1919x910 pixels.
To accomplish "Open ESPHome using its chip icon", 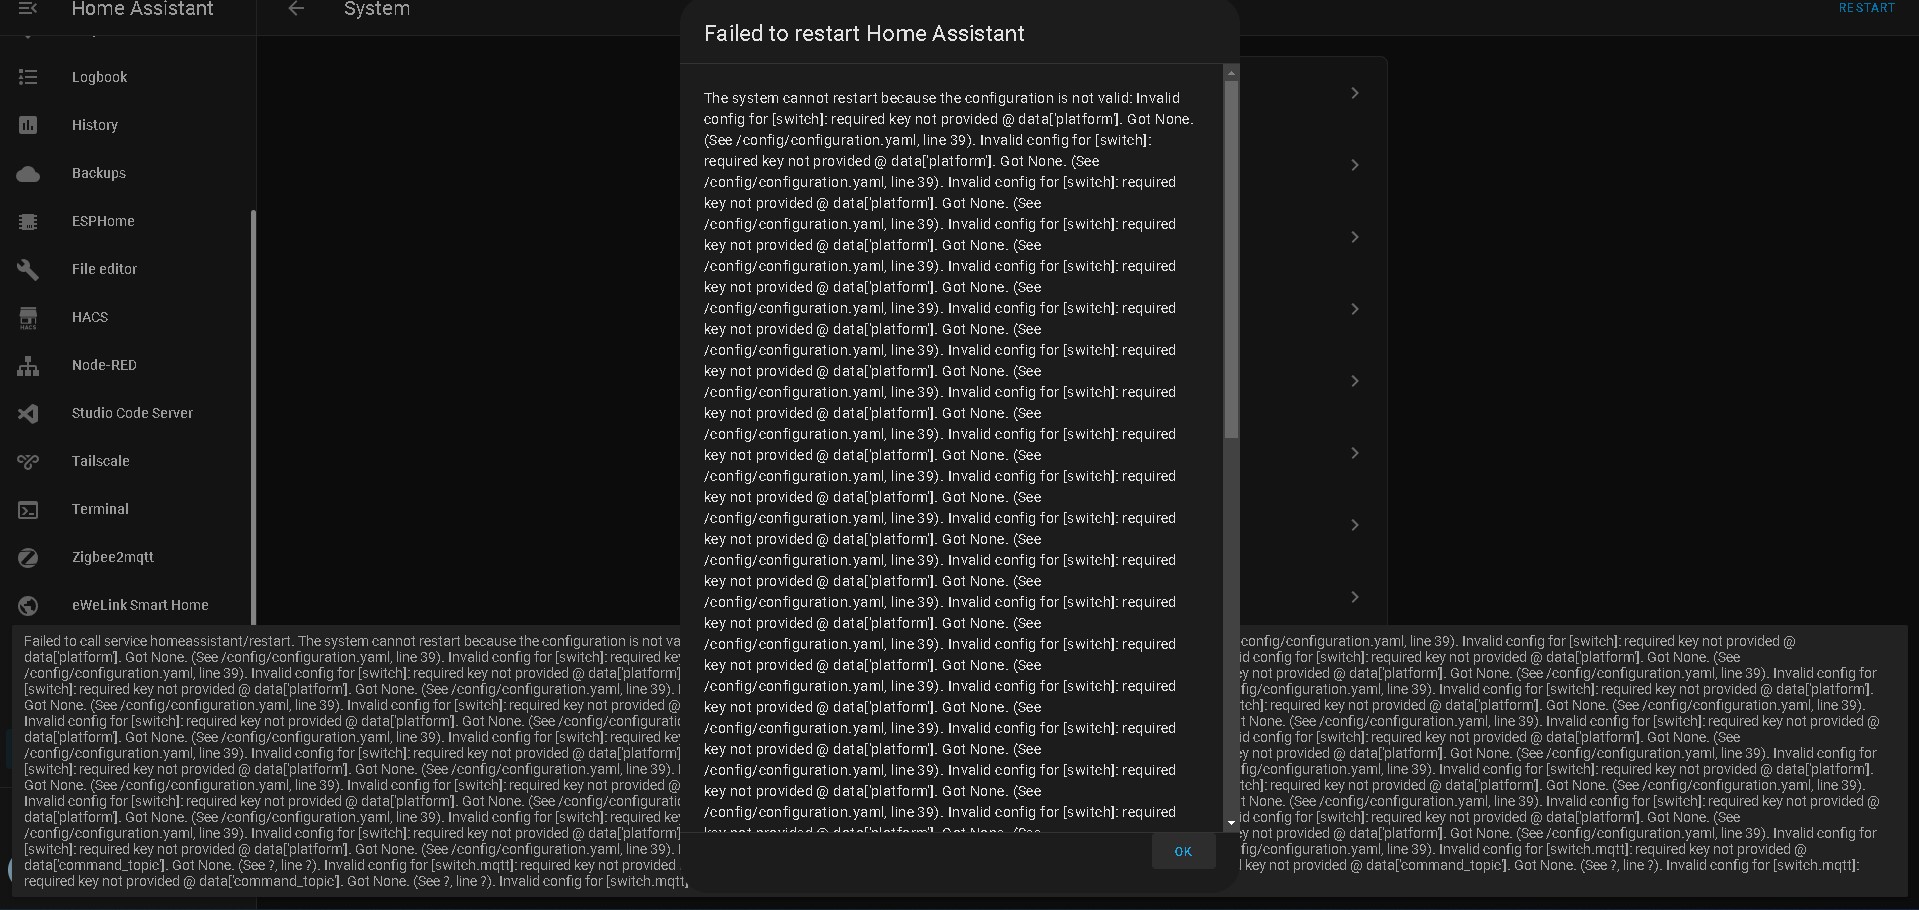I will click(x=28, y=222).
